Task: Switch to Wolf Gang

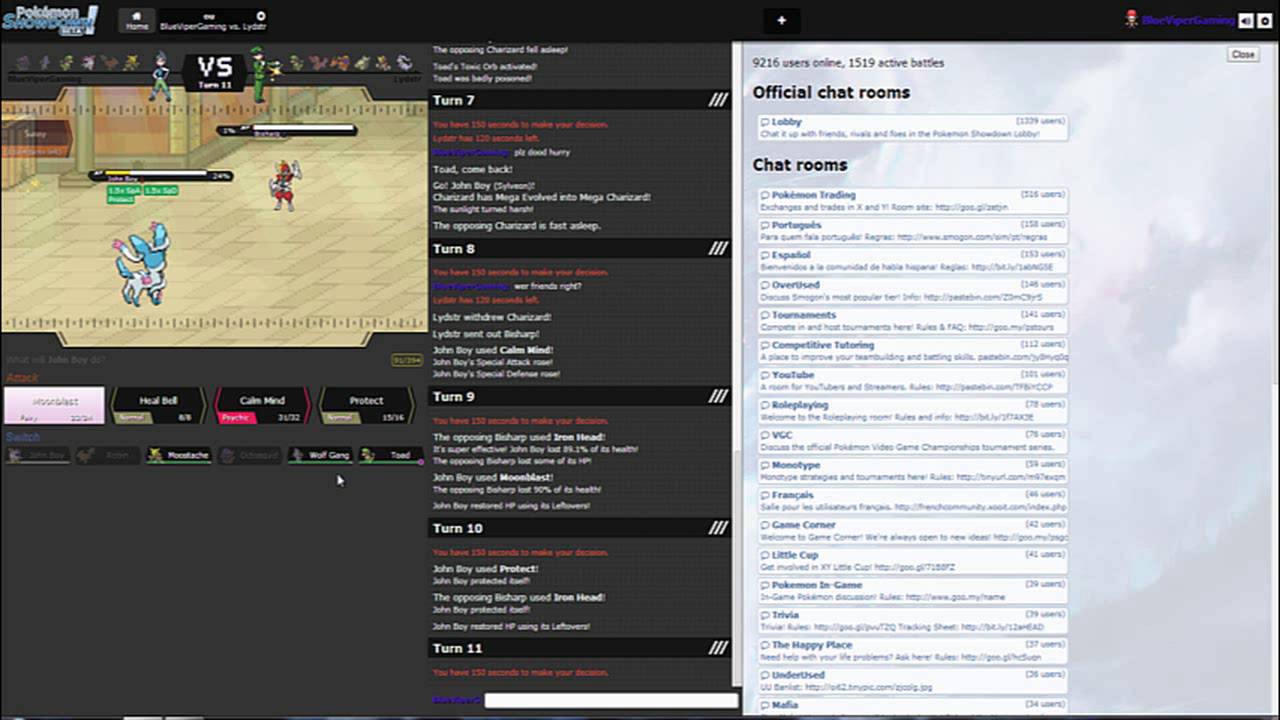Action: pyautogui.click(x=321, y=455)
